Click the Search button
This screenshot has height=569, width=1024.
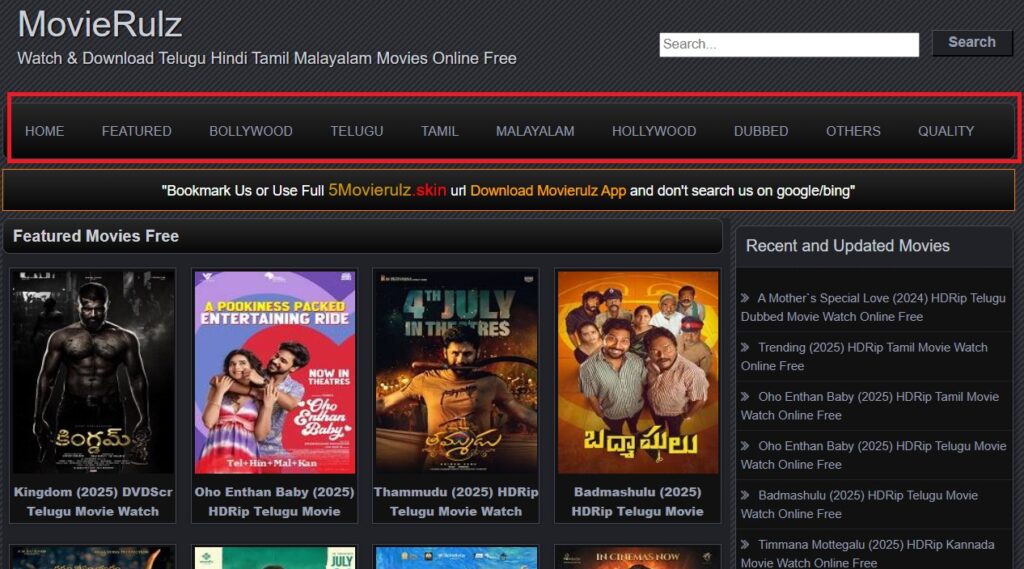[972, 42]
